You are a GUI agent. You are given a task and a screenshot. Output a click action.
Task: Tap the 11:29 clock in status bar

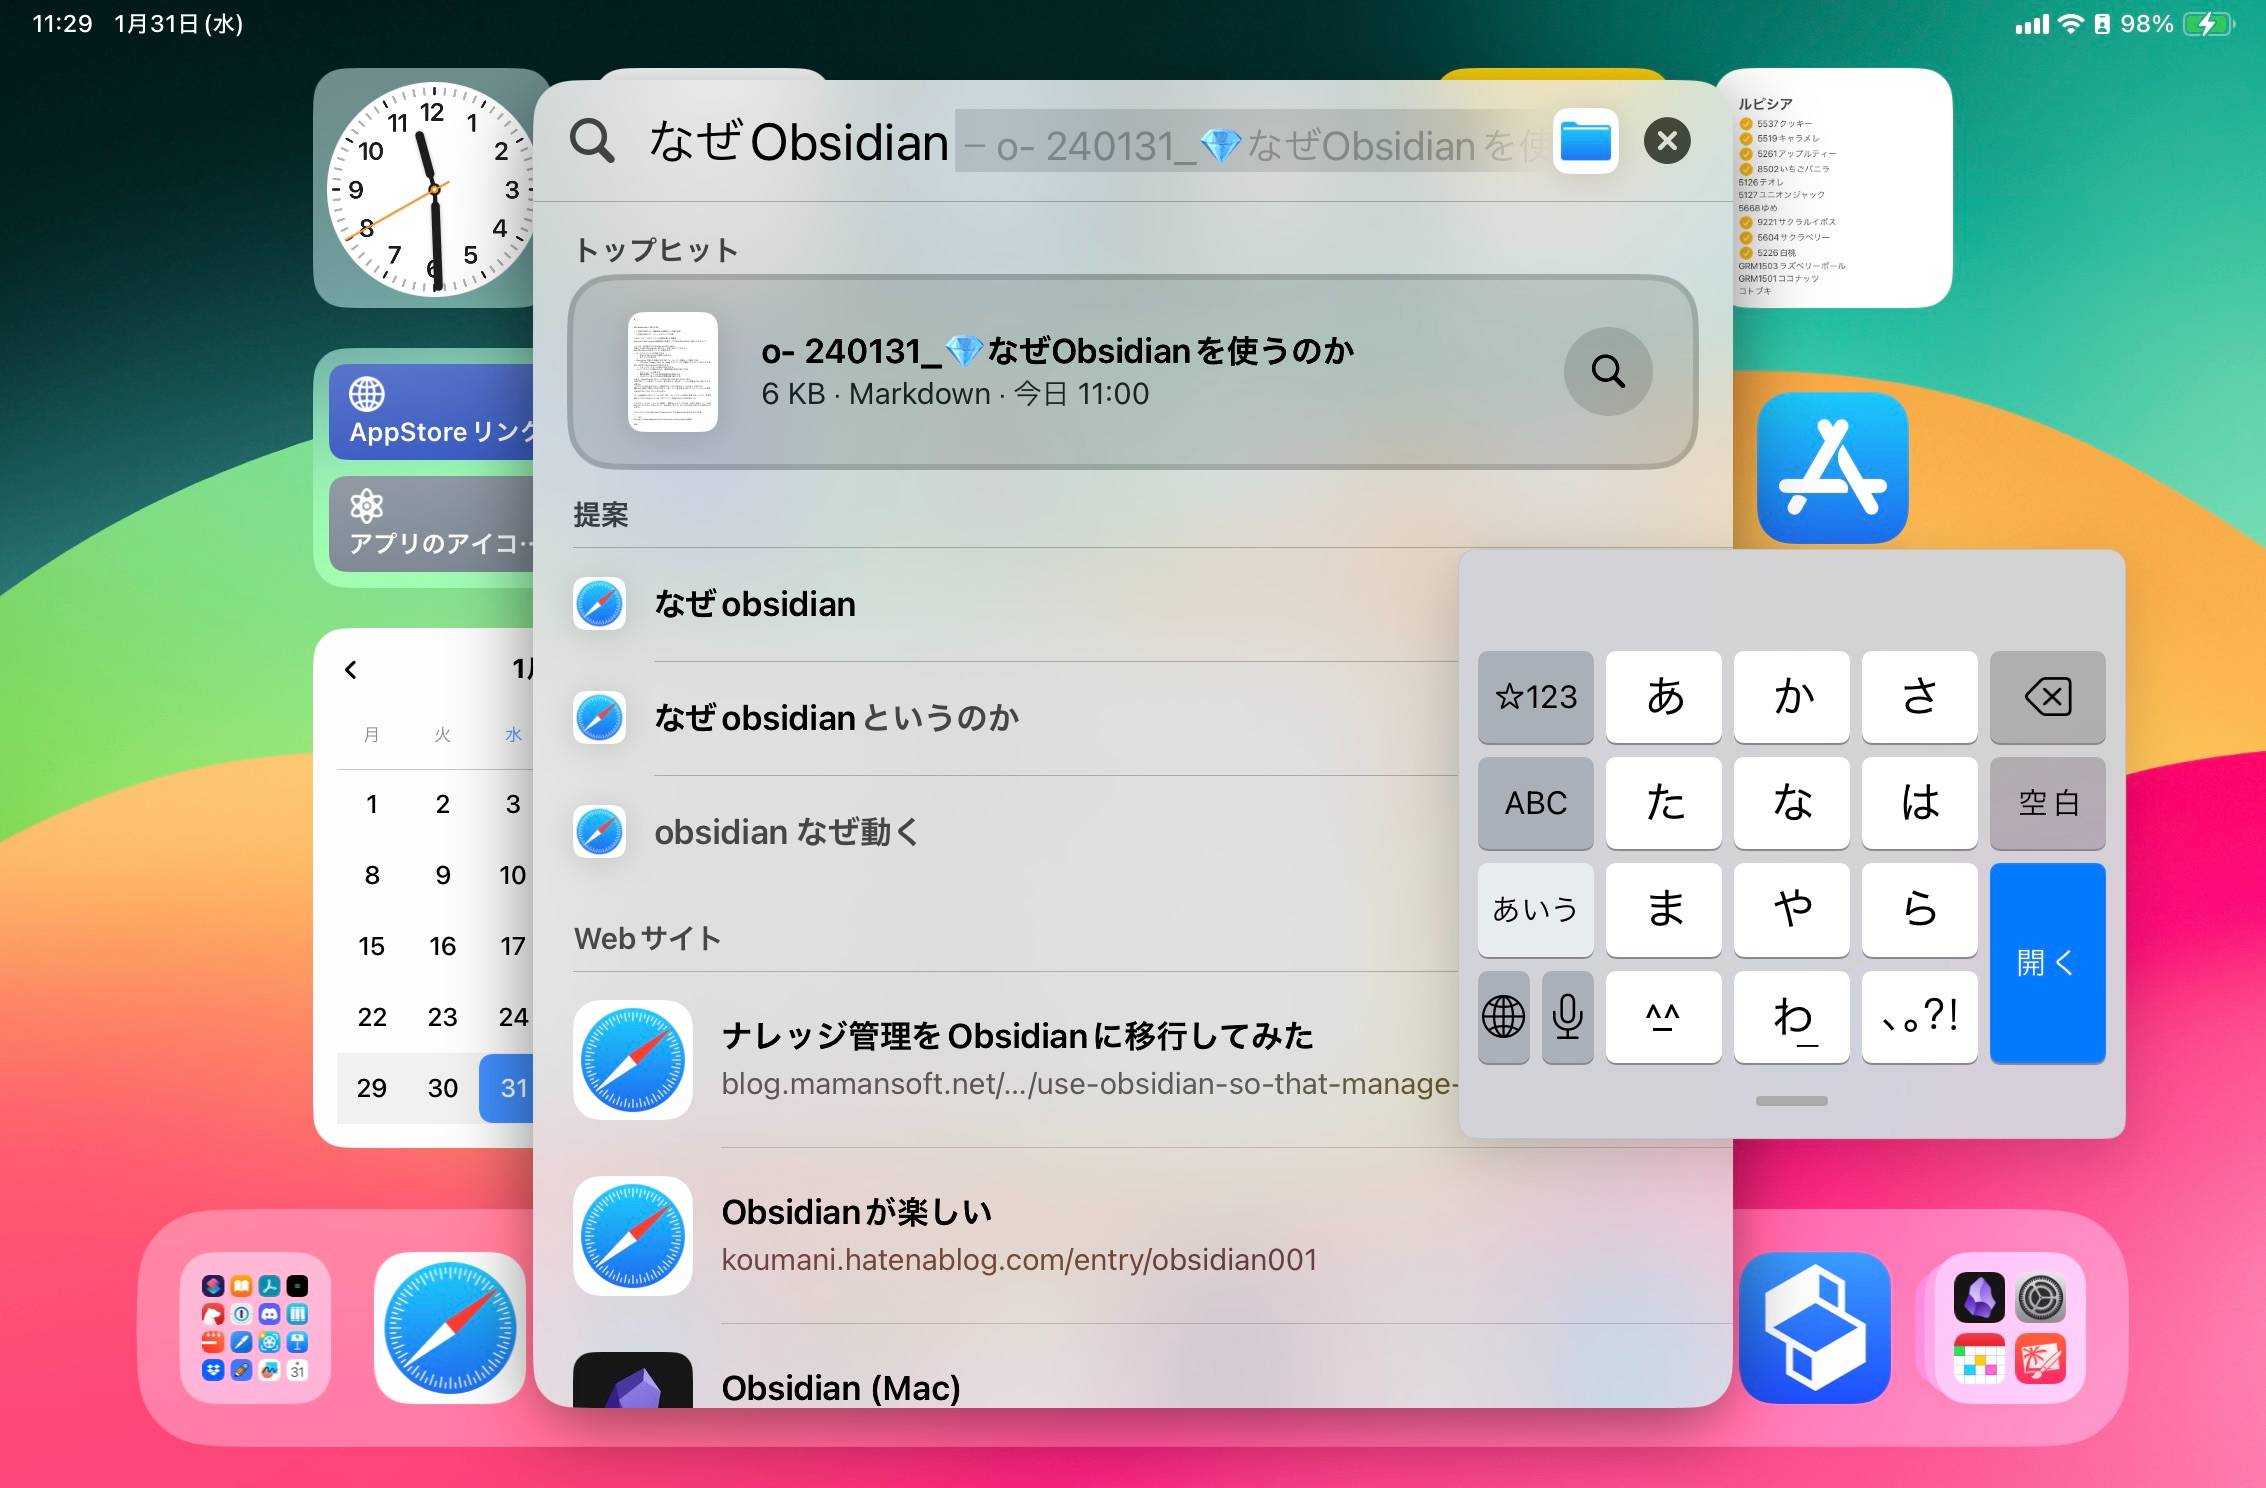click(62, 24)
